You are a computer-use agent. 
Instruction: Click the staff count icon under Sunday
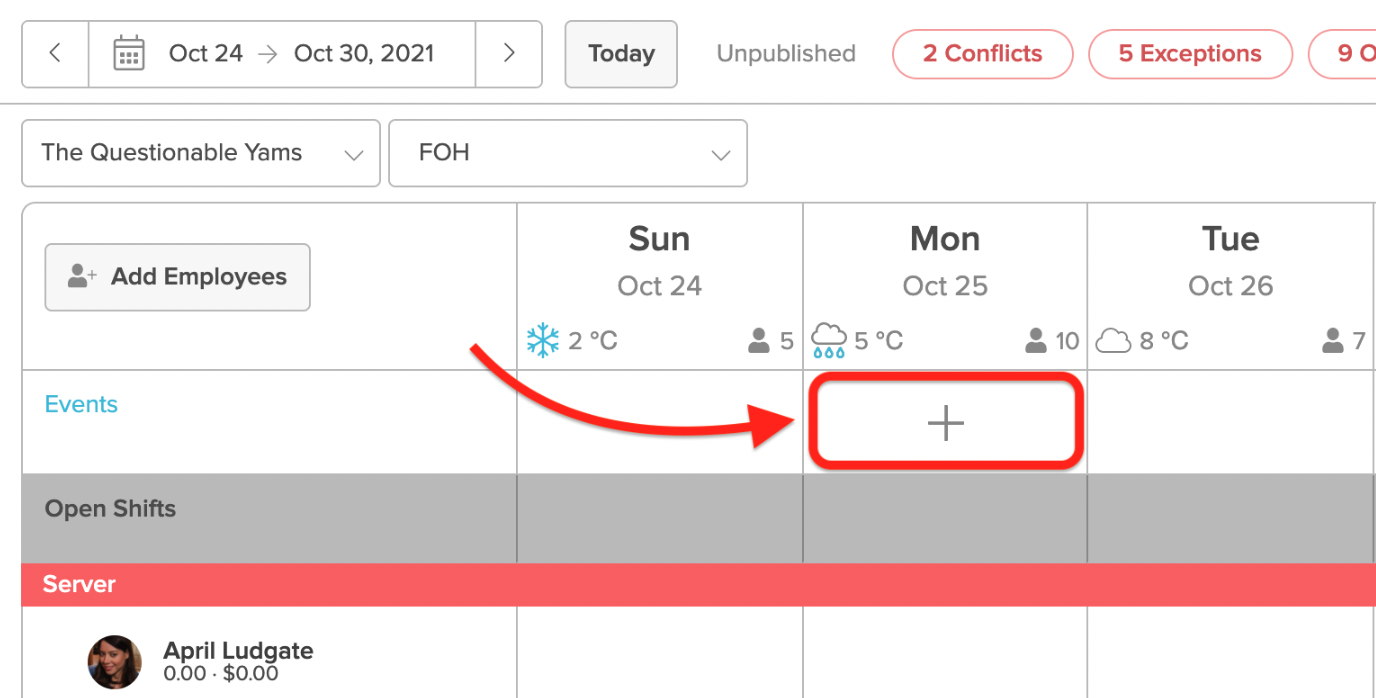[759, 341]
